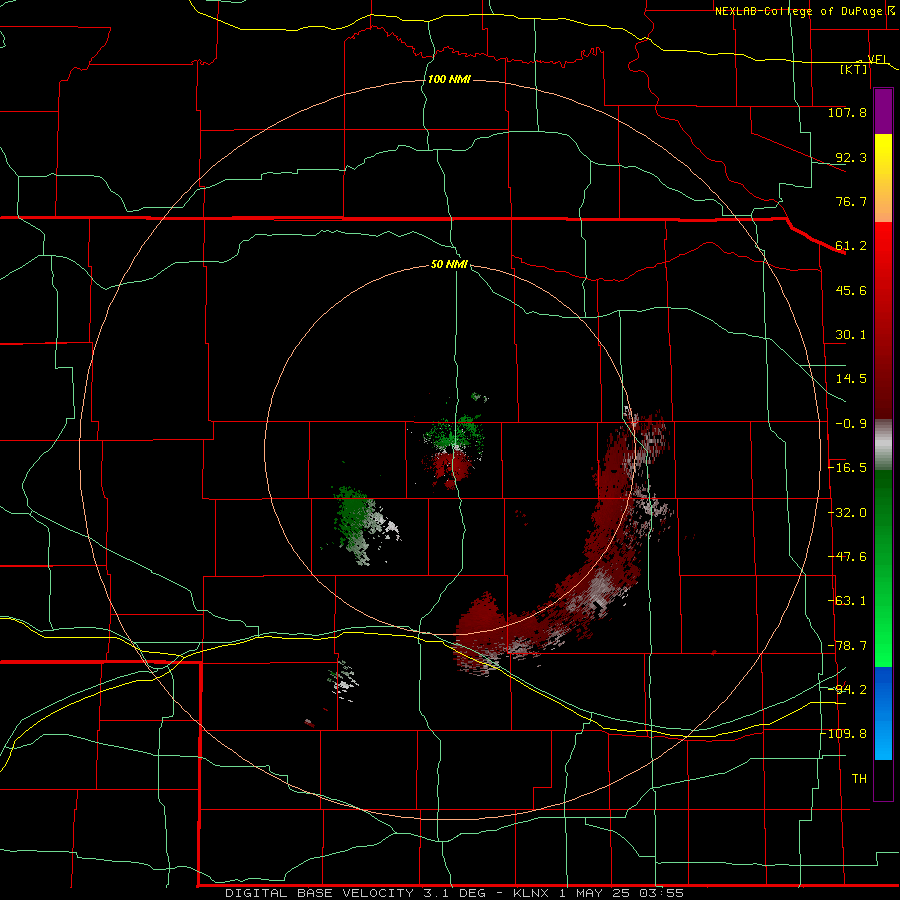Select the -94.2 scale value
Viewport: 900px width, 900px height.
847,690
